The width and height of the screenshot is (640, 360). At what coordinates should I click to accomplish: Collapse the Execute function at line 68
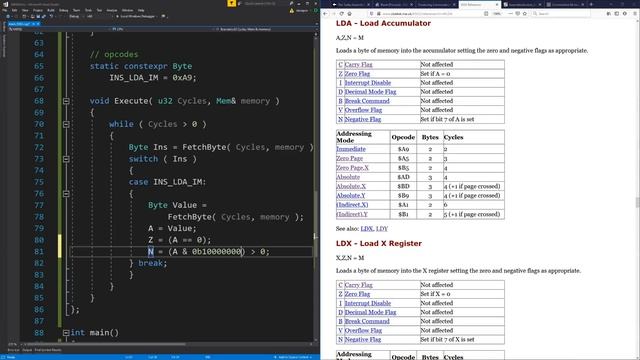pyautogui.click(x=66, y=101)
